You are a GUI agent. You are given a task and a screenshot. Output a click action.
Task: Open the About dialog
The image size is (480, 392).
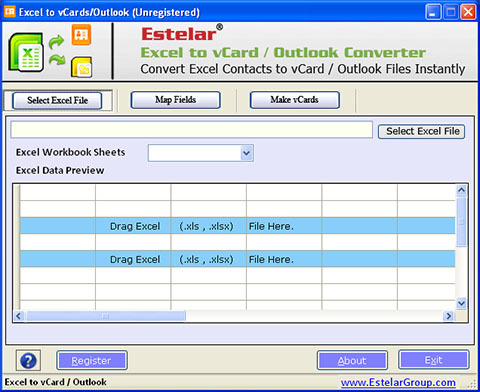352,360
